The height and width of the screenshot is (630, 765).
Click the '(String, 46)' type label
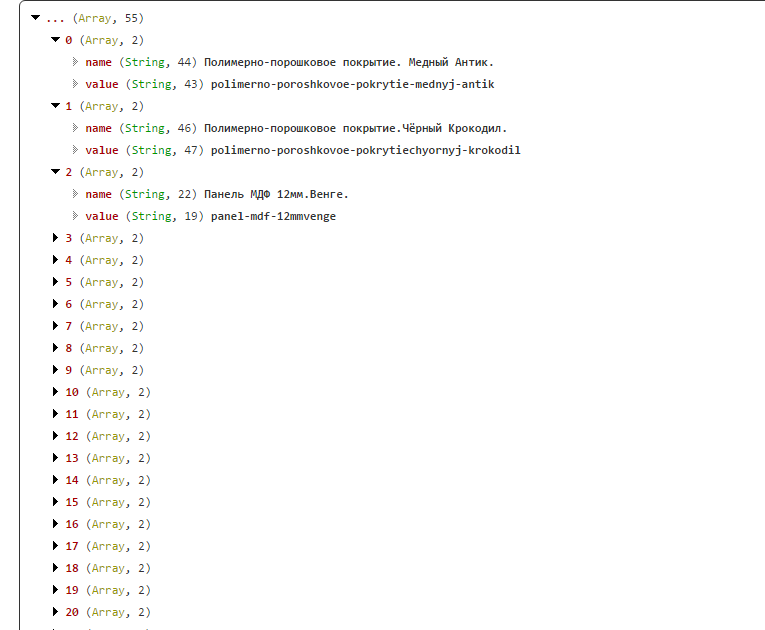158,128
